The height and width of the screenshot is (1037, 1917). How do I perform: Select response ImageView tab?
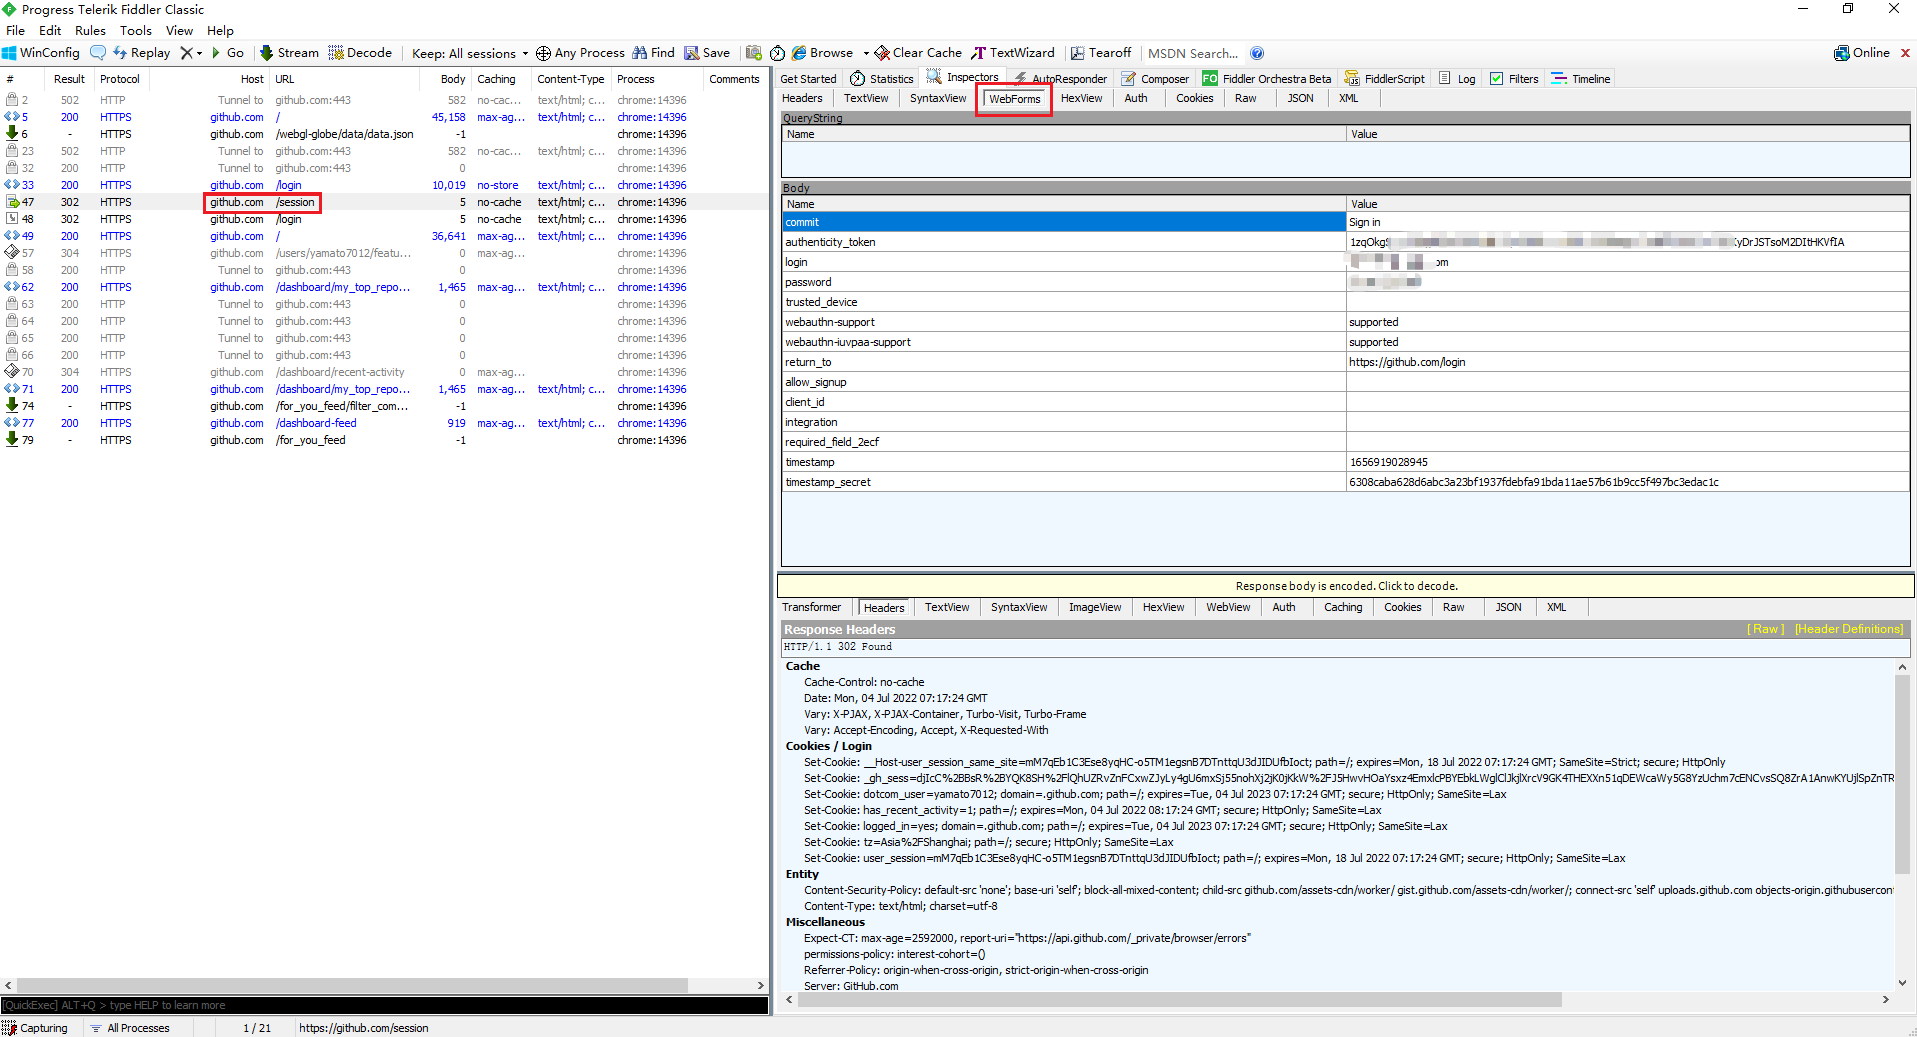pos(1095,607)
